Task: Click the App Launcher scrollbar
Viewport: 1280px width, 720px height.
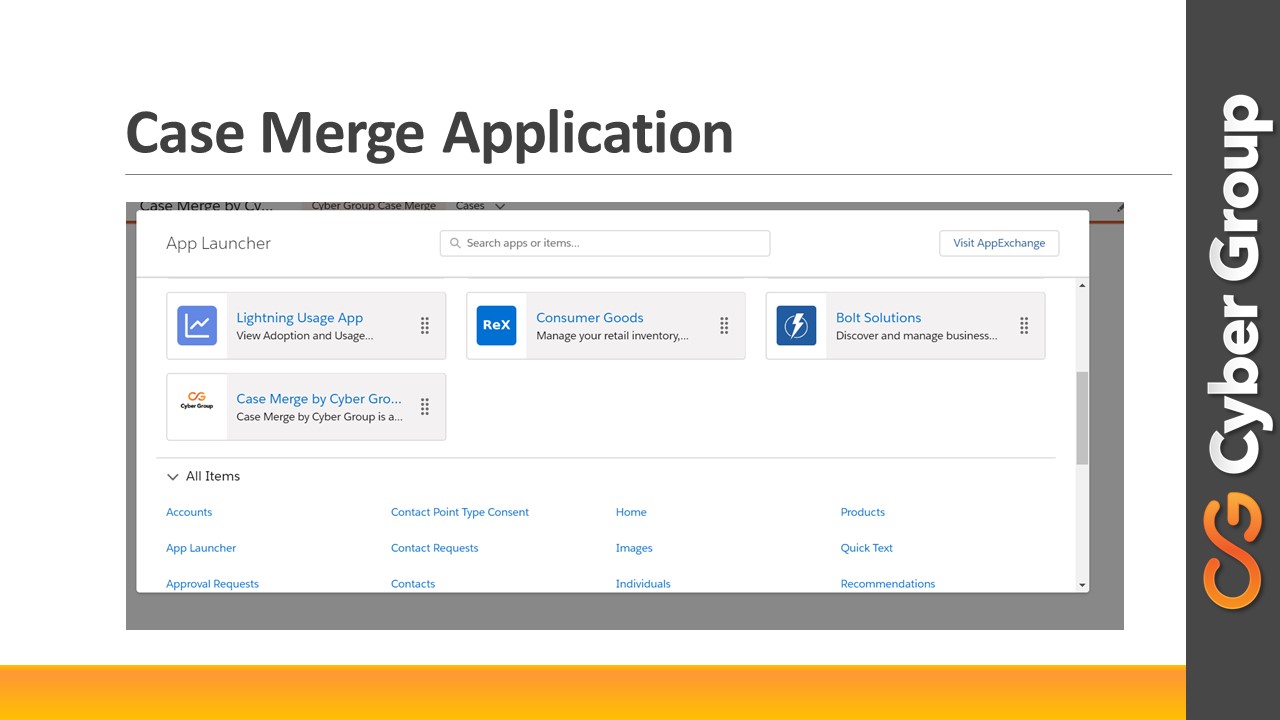Action: pyautogui.click(x=1081, y=410)
